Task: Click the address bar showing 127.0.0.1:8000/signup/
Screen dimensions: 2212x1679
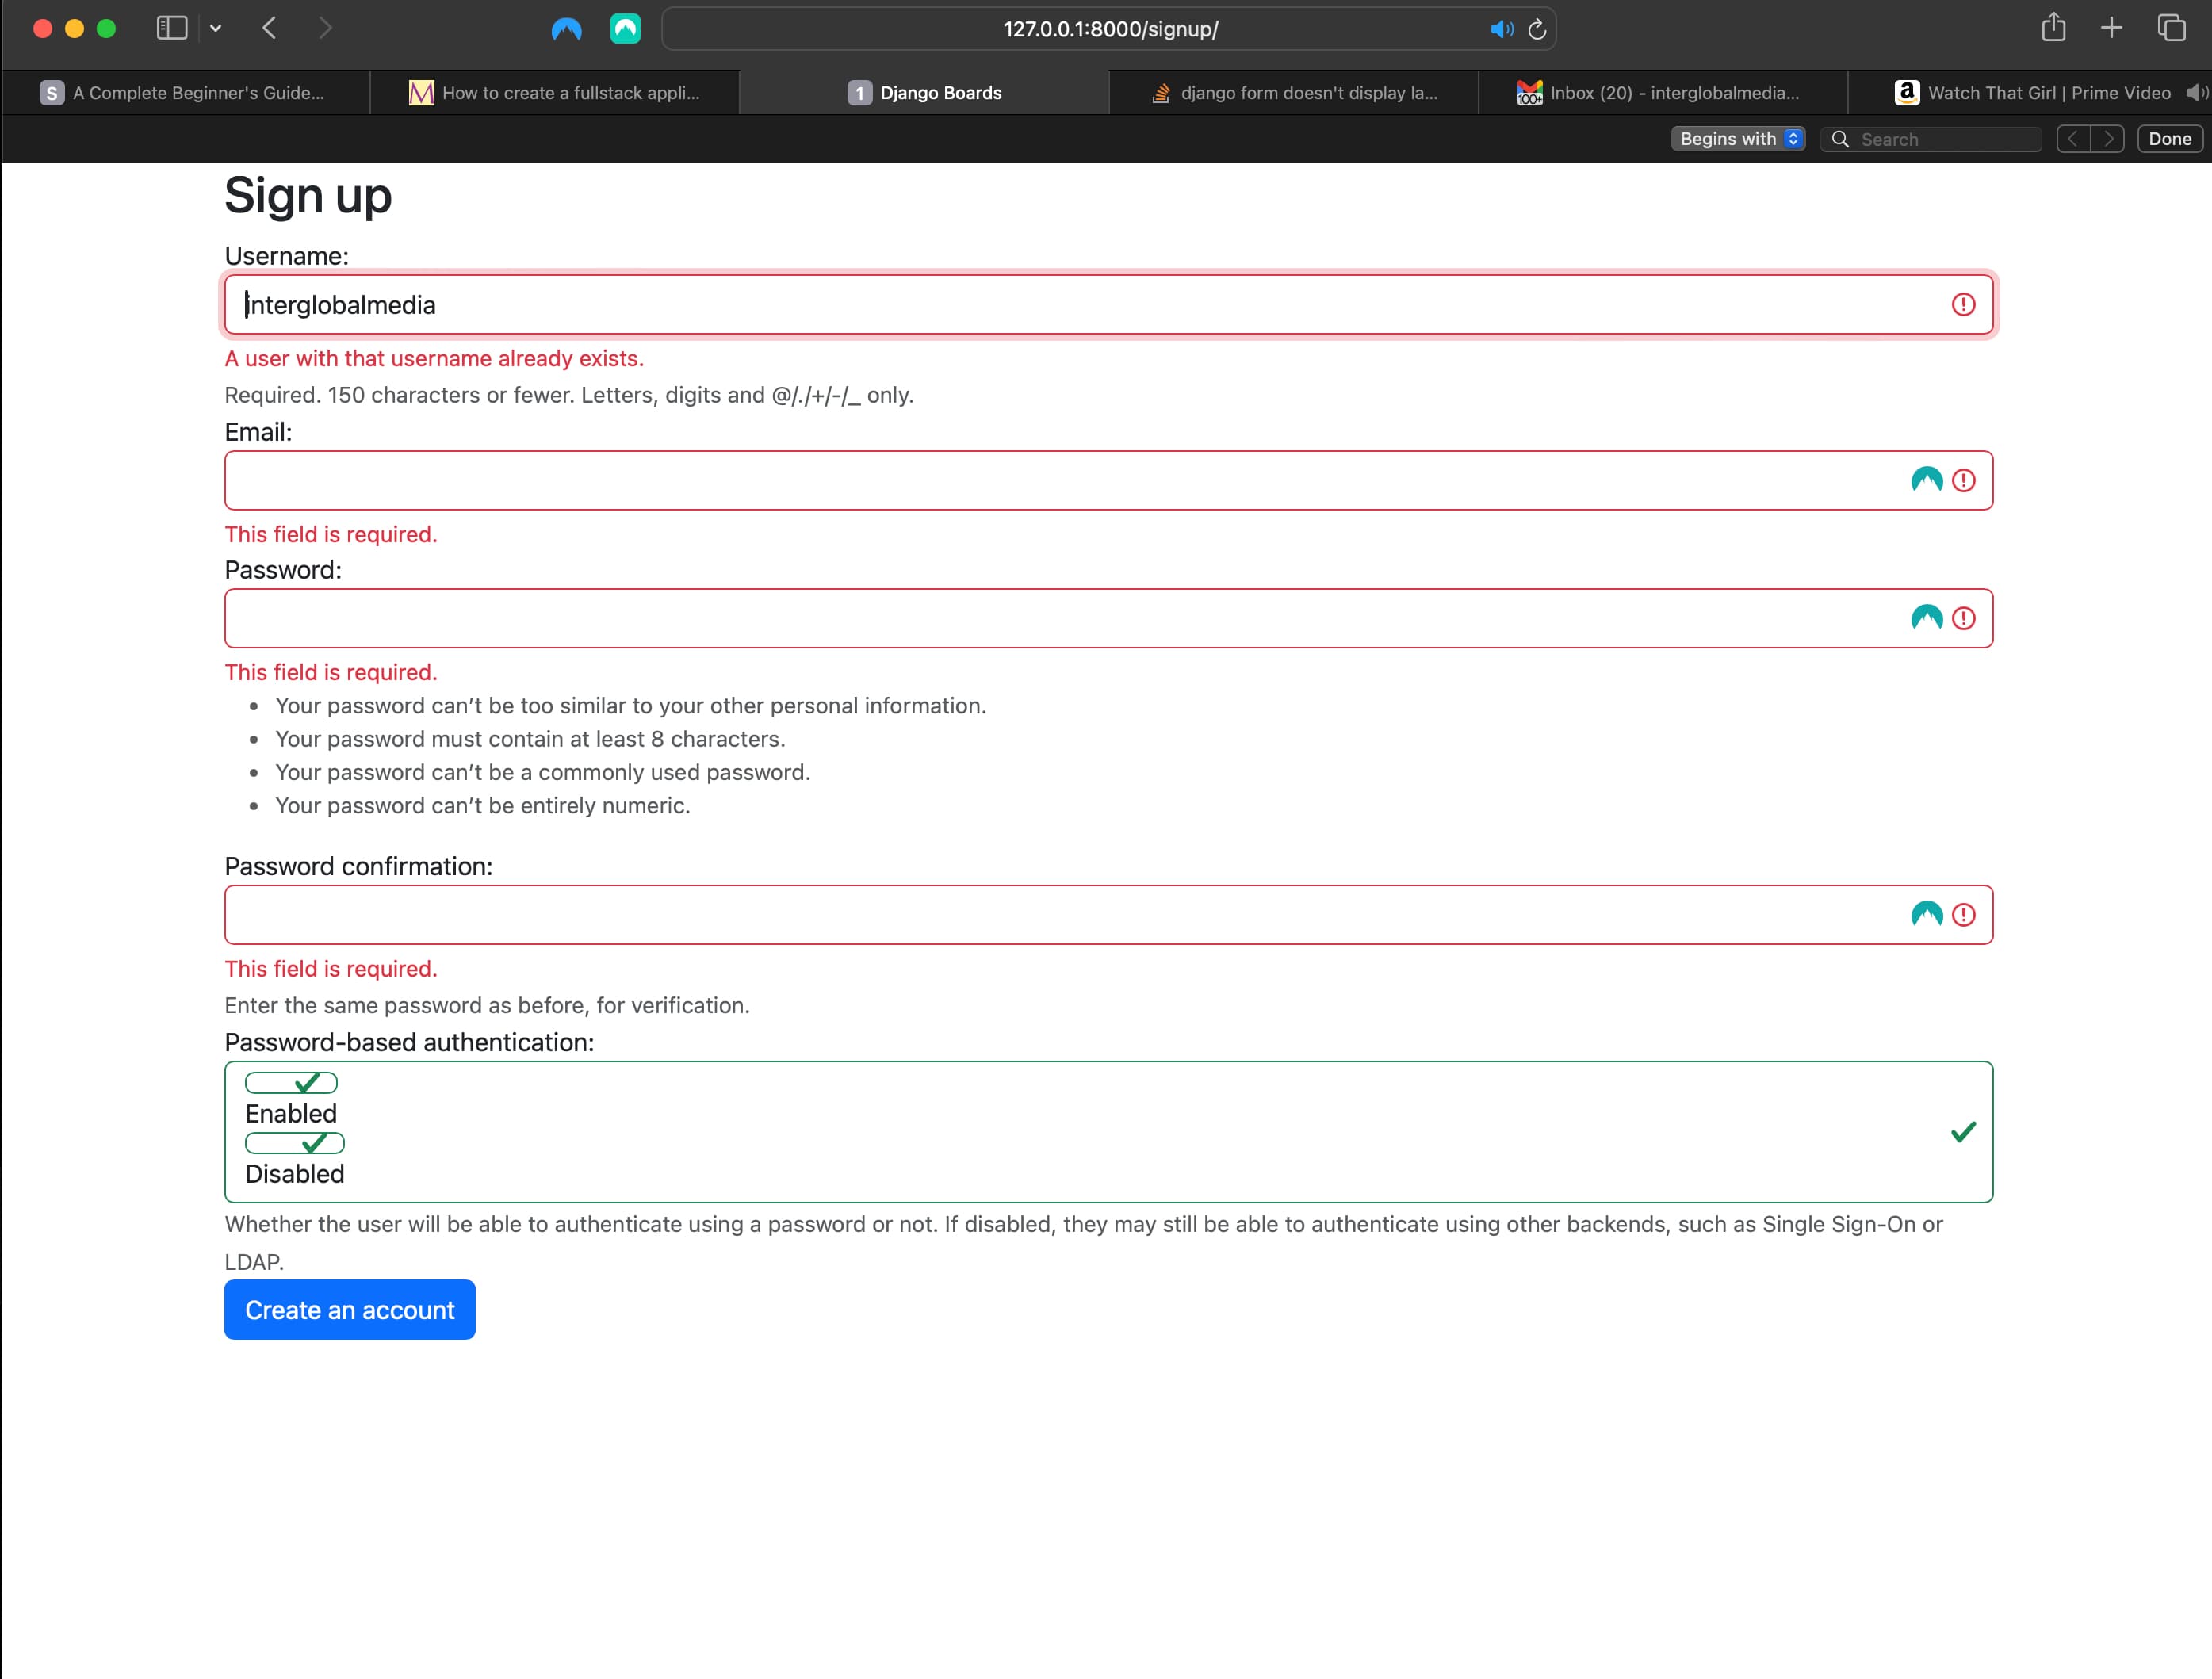Action: [x=1109, y=29]
